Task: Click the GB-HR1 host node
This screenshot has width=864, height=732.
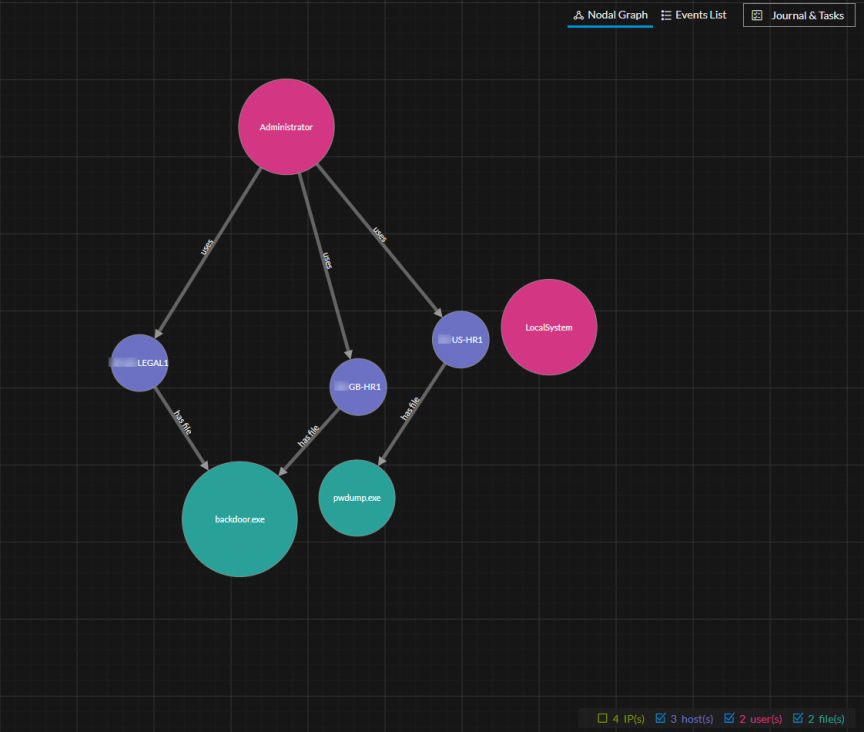Action: pyautogui.click(x=358, y=387)
